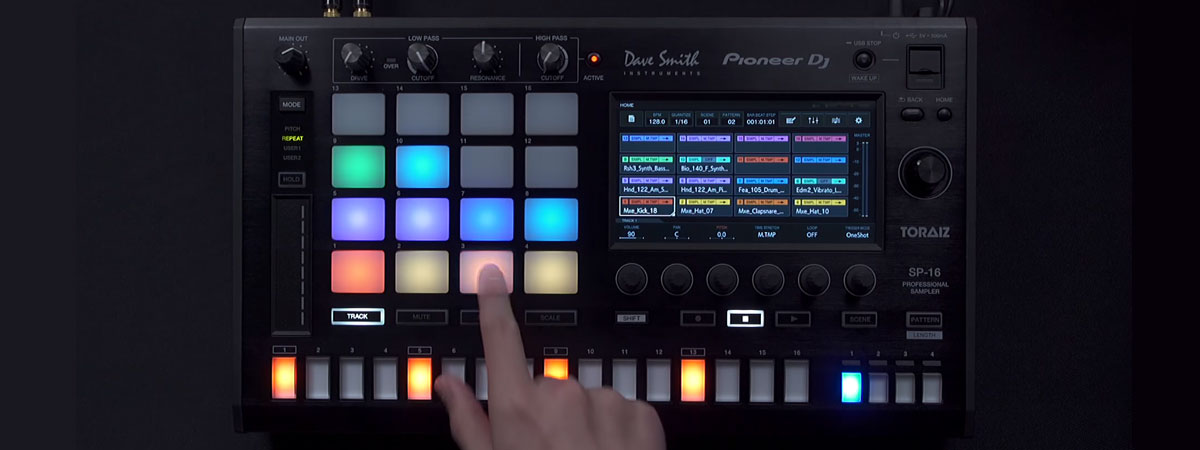Toggle the HOLD button
This screenshot has width=1200, height=450.
[291, 179]
